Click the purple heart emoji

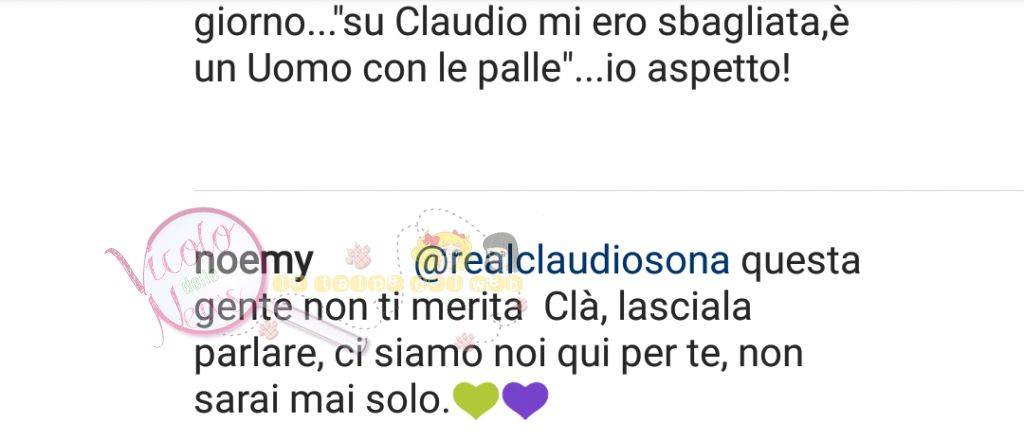(x=525, y=400)
